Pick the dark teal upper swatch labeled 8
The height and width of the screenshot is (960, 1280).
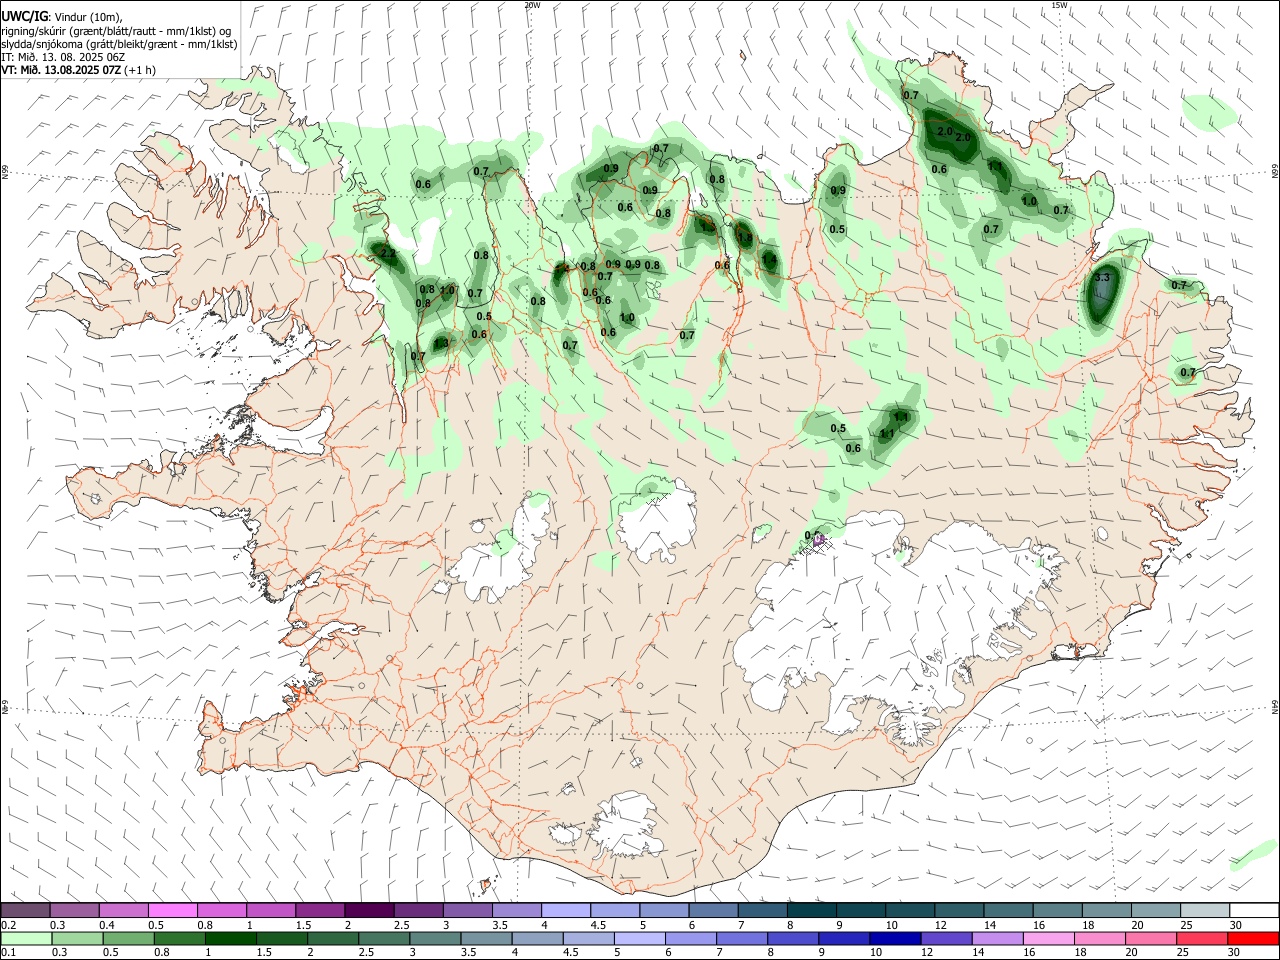811,911
